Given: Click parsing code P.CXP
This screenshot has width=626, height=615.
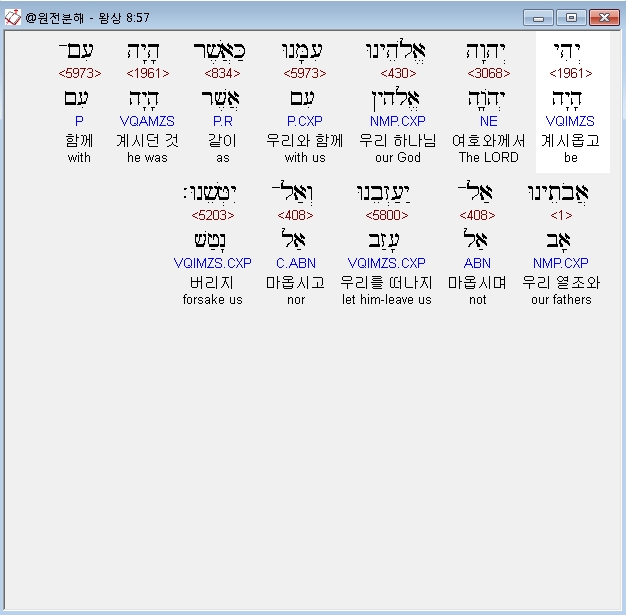Looking at the screenshot, I should tap(305, 121).
